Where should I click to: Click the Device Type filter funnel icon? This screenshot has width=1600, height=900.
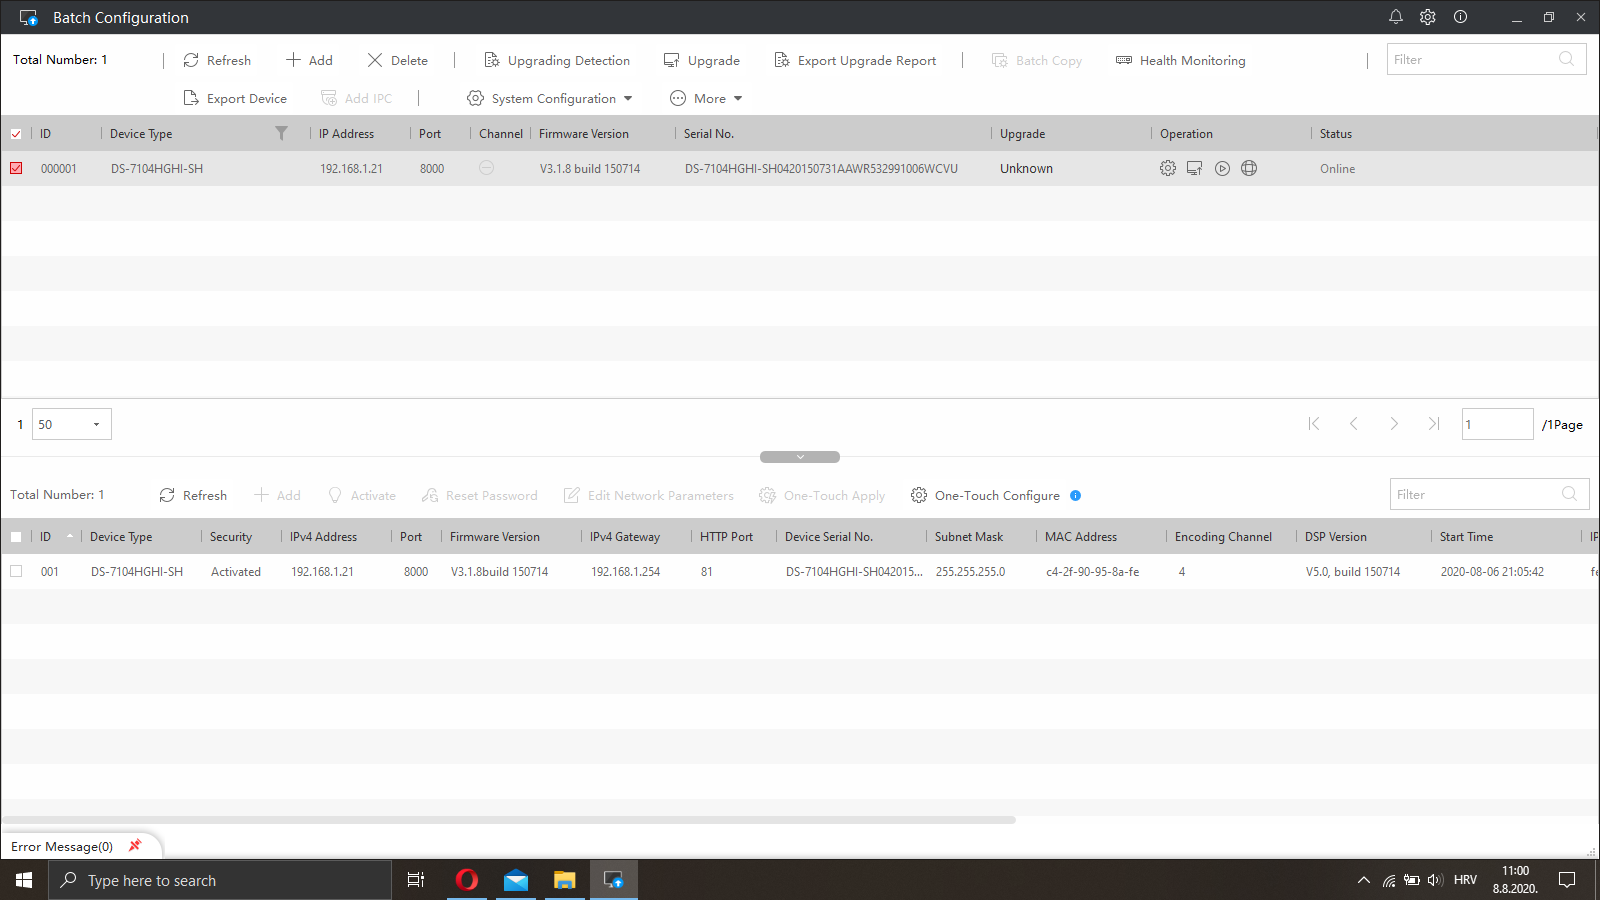point(281,133)
